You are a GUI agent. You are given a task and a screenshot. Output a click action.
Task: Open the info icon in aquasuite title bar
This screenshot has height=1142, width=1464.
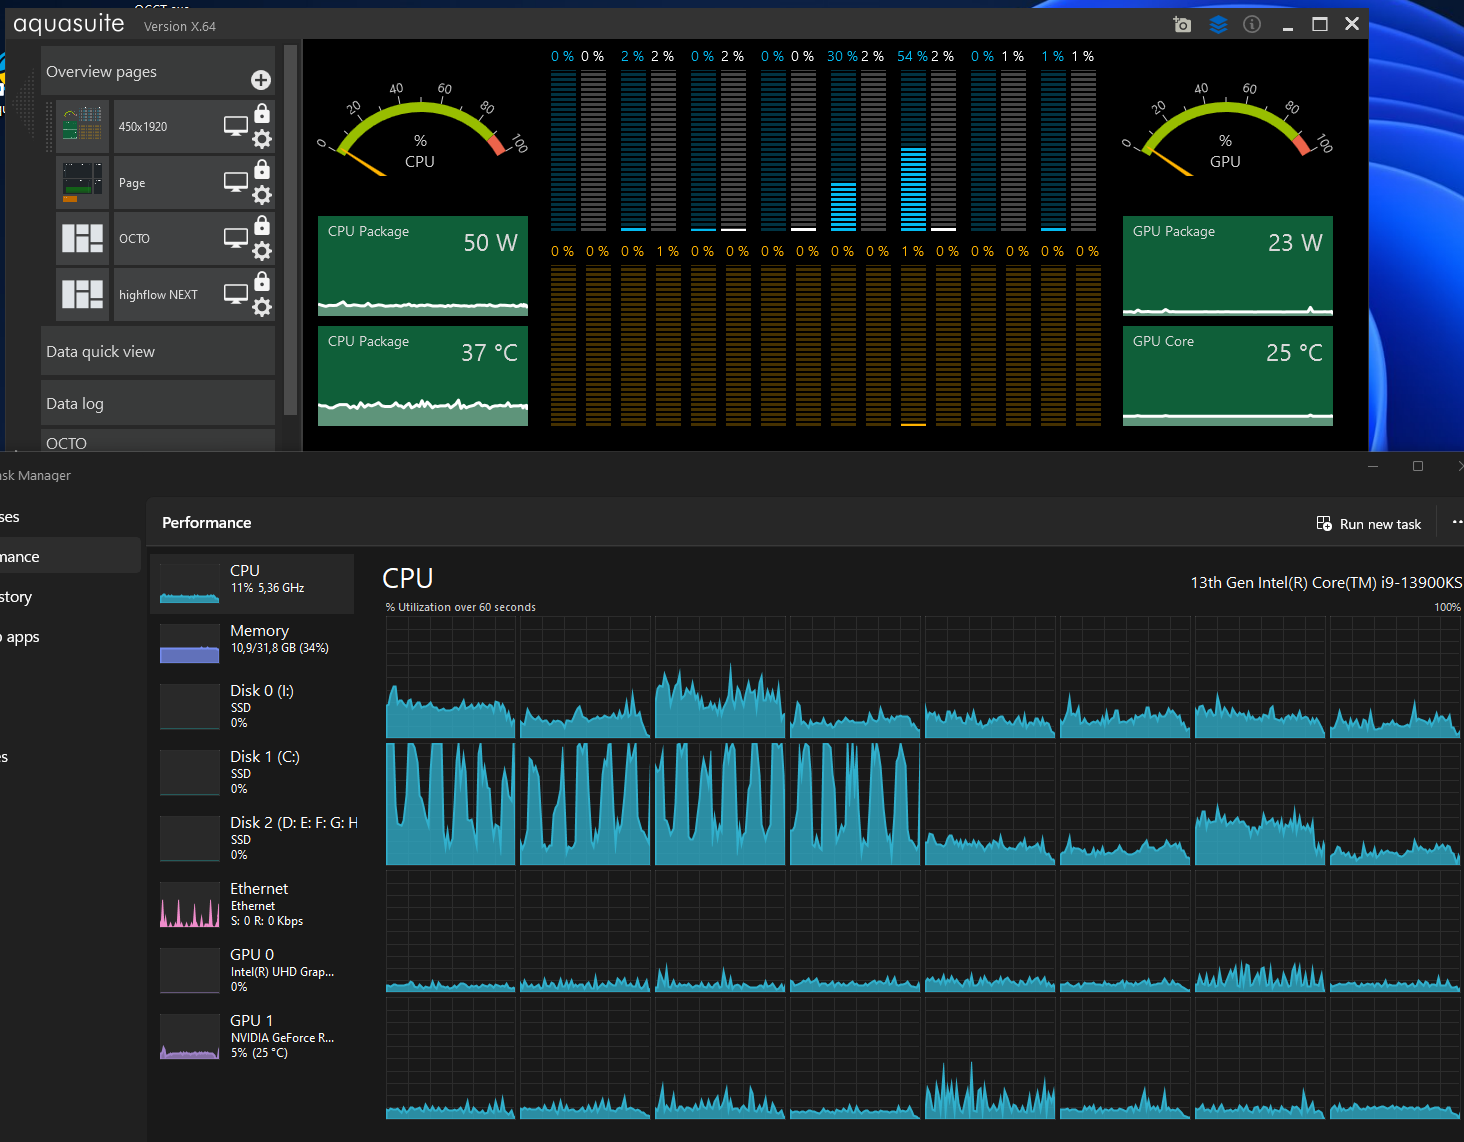pyautogui.click(x=1252, y=25)
